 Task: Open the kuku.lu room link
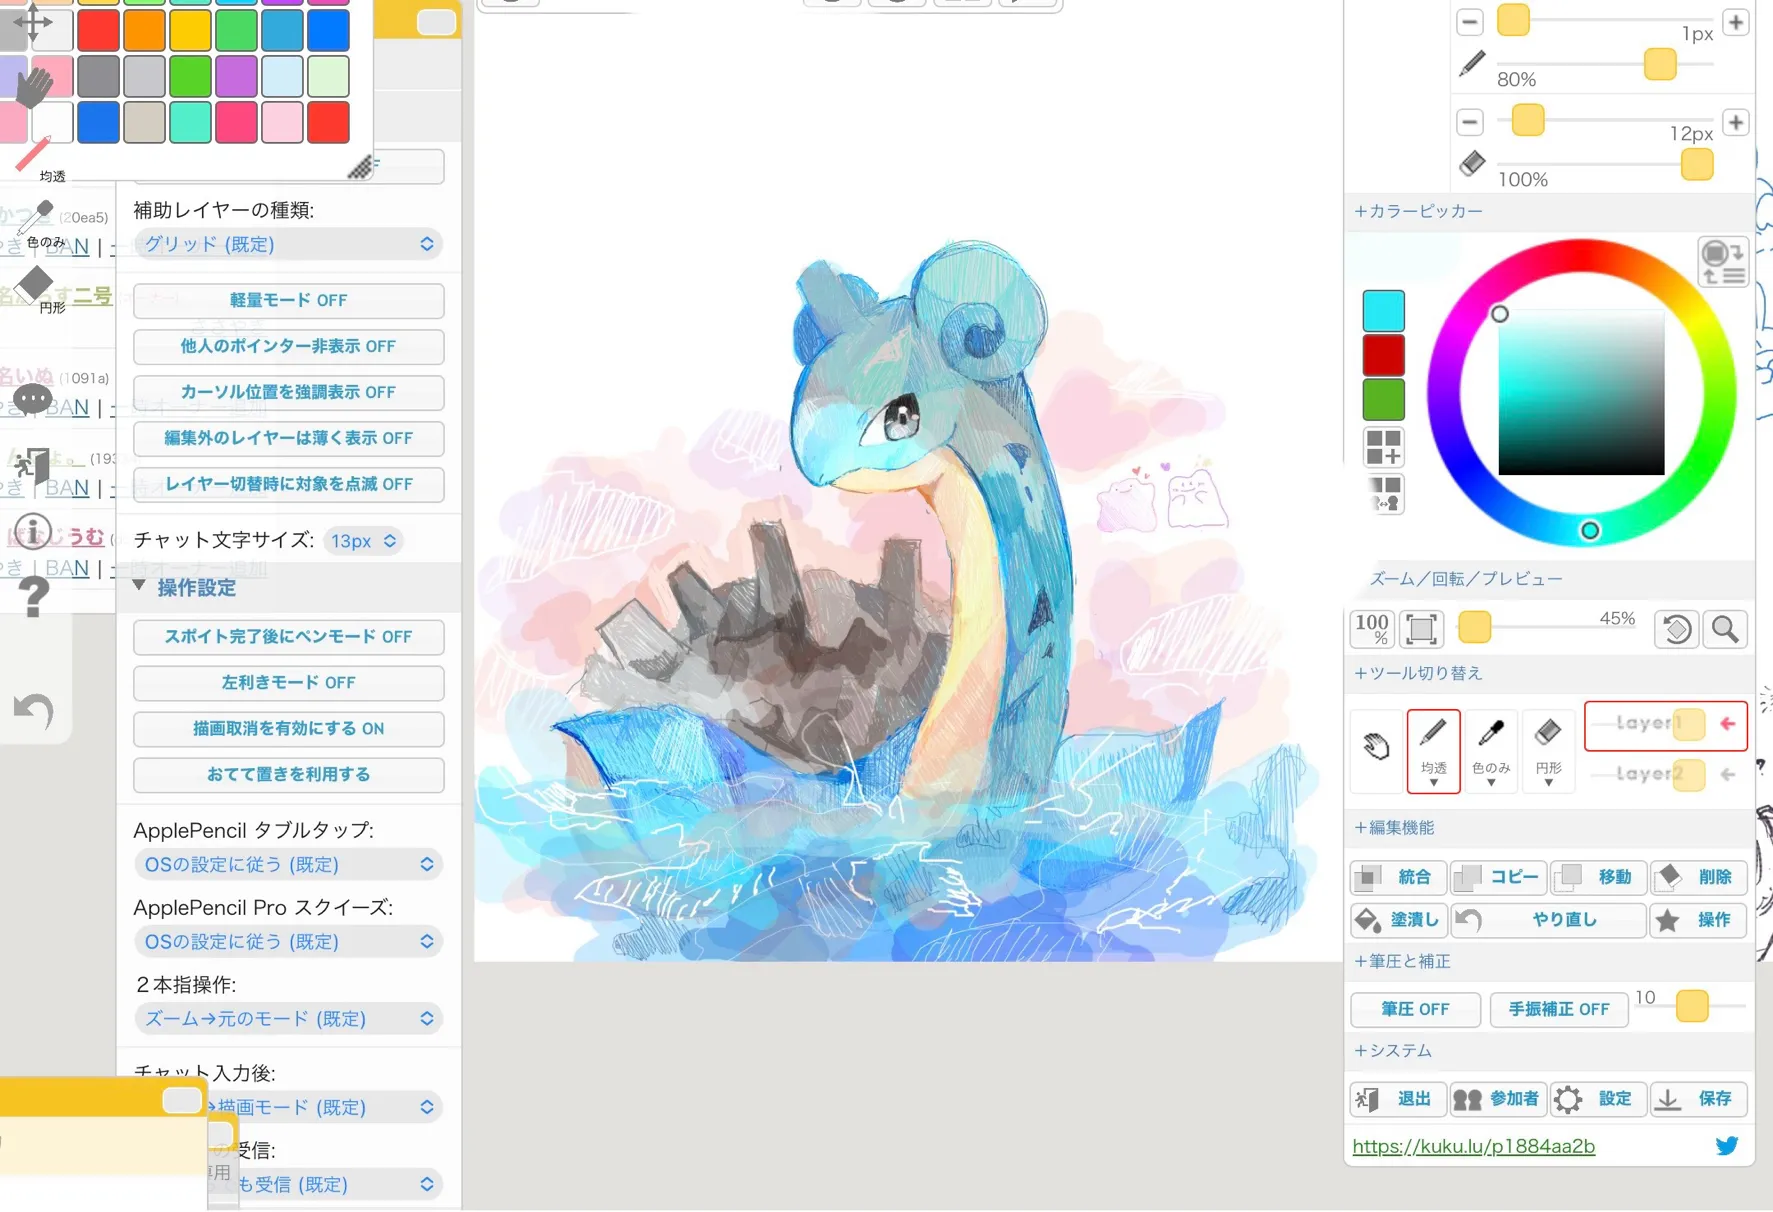(1473, 1146)
